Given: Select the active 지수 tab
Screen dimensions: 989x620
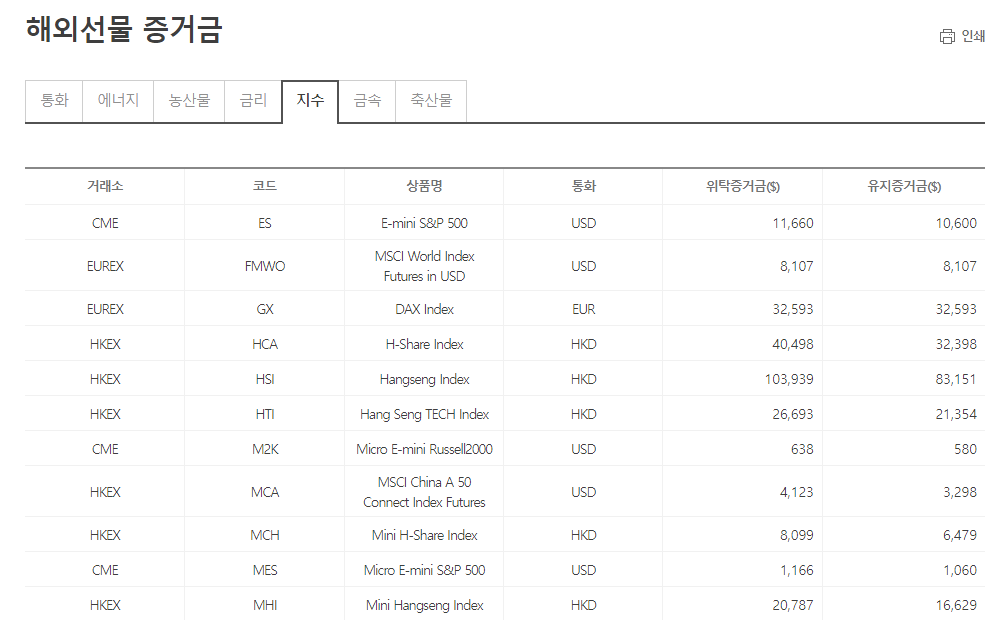Looking at the screenshot, I should (x=310, y=101).
